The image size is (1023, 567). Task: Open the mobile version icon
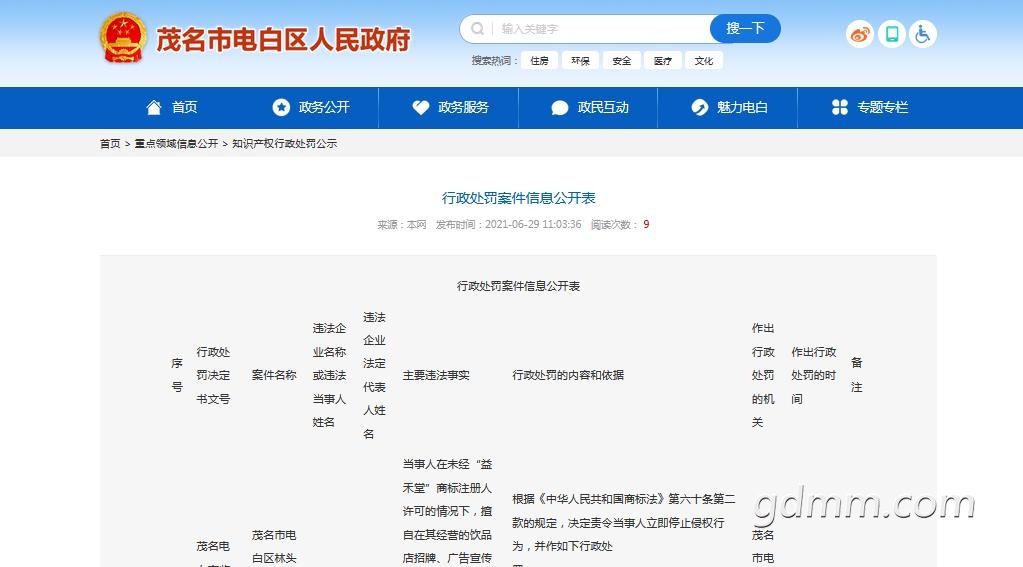[891, 34]
